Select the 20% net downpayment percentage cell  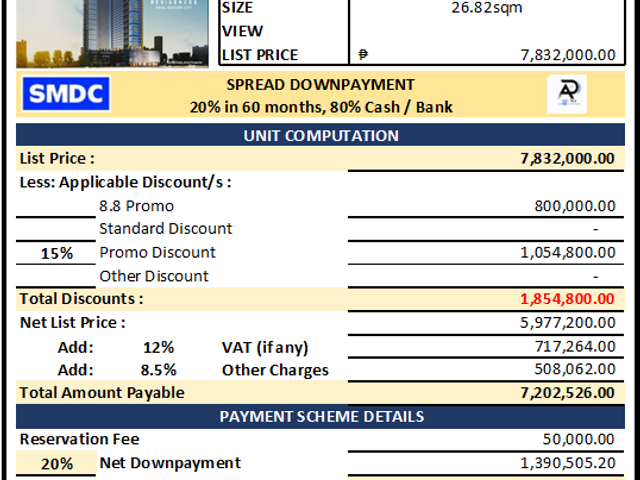pyautogui.click(x=56, y=463)
